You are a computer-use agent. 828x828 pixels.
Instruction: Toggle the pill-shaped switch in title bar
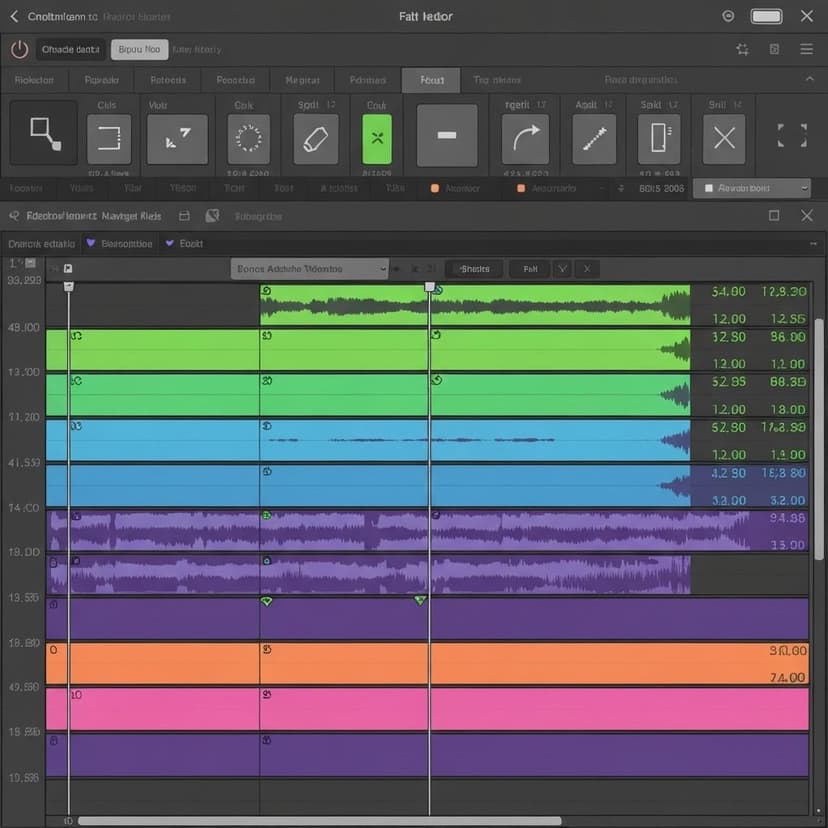point(766,16)
